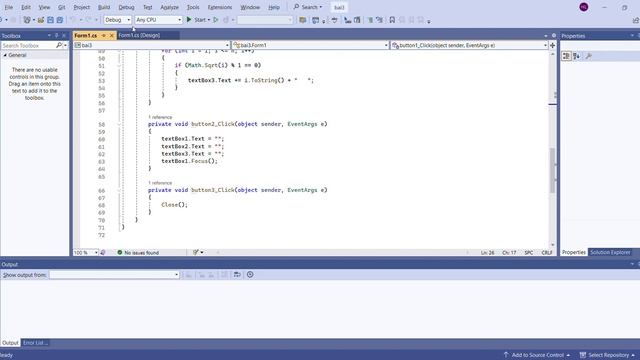Open the button1_Click member dropdown

click(x=469, y=45)
